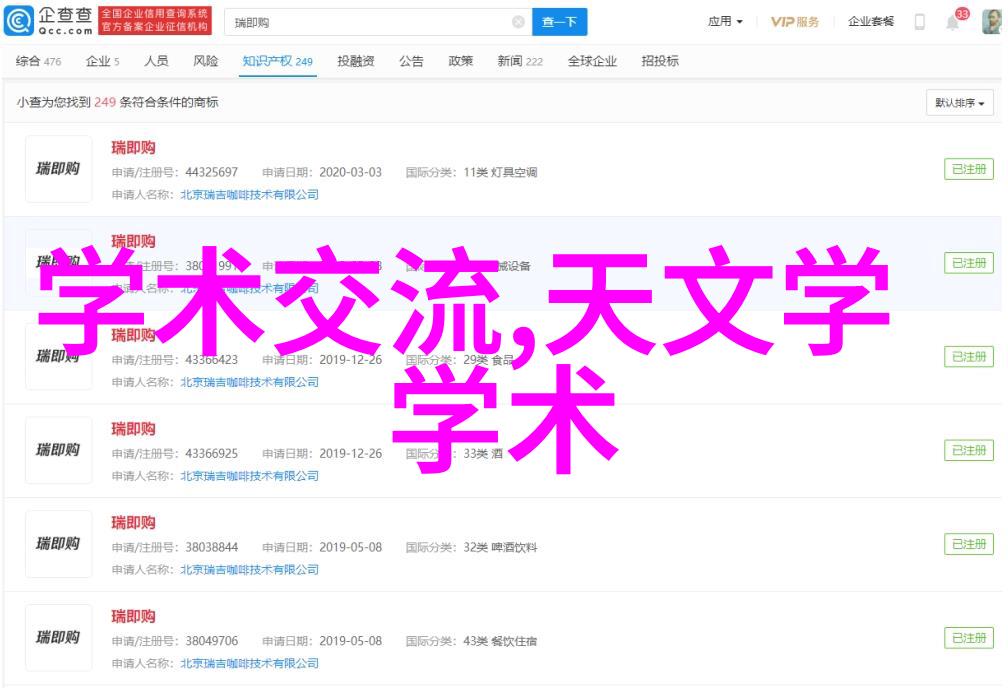1008x692 pixels.
Task: Open 瑞即购 title for registration 38038844
Action: (x=133, y=523)
